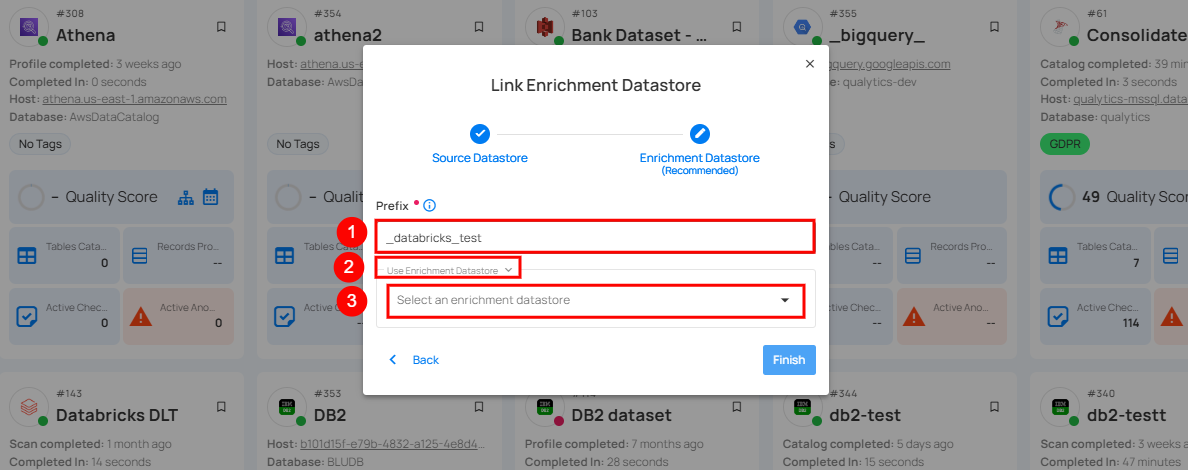1188x470 pixels.
Task: Click the Prefix info icon
Action: (x=429, y=206)
